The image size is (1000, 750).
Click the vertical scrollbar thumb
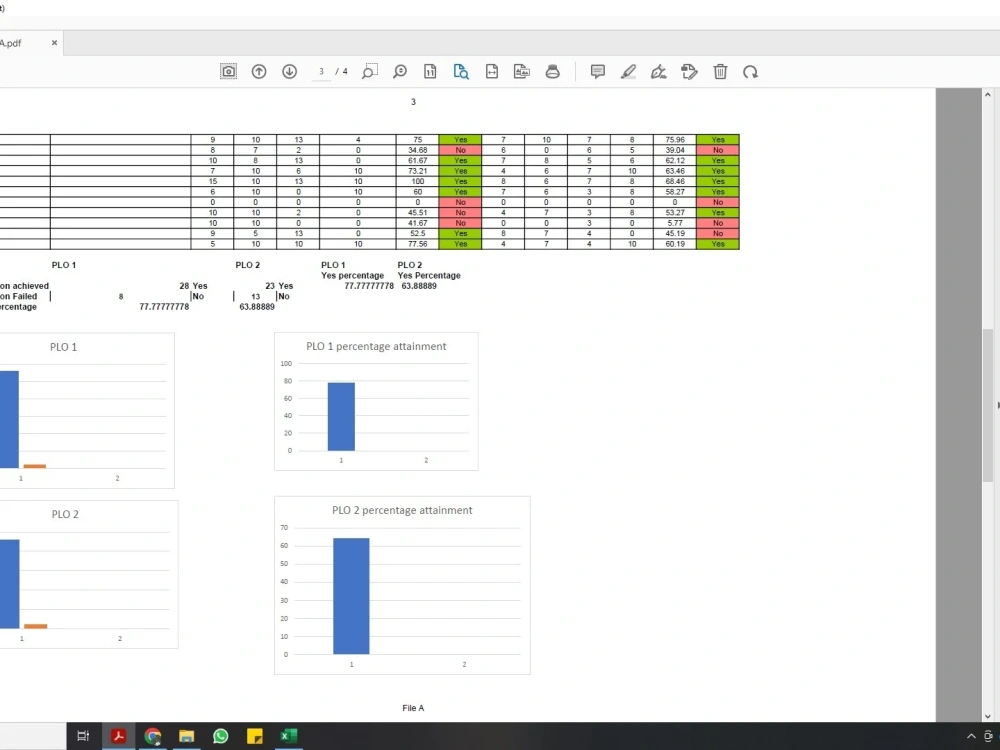tap(988, 405)
